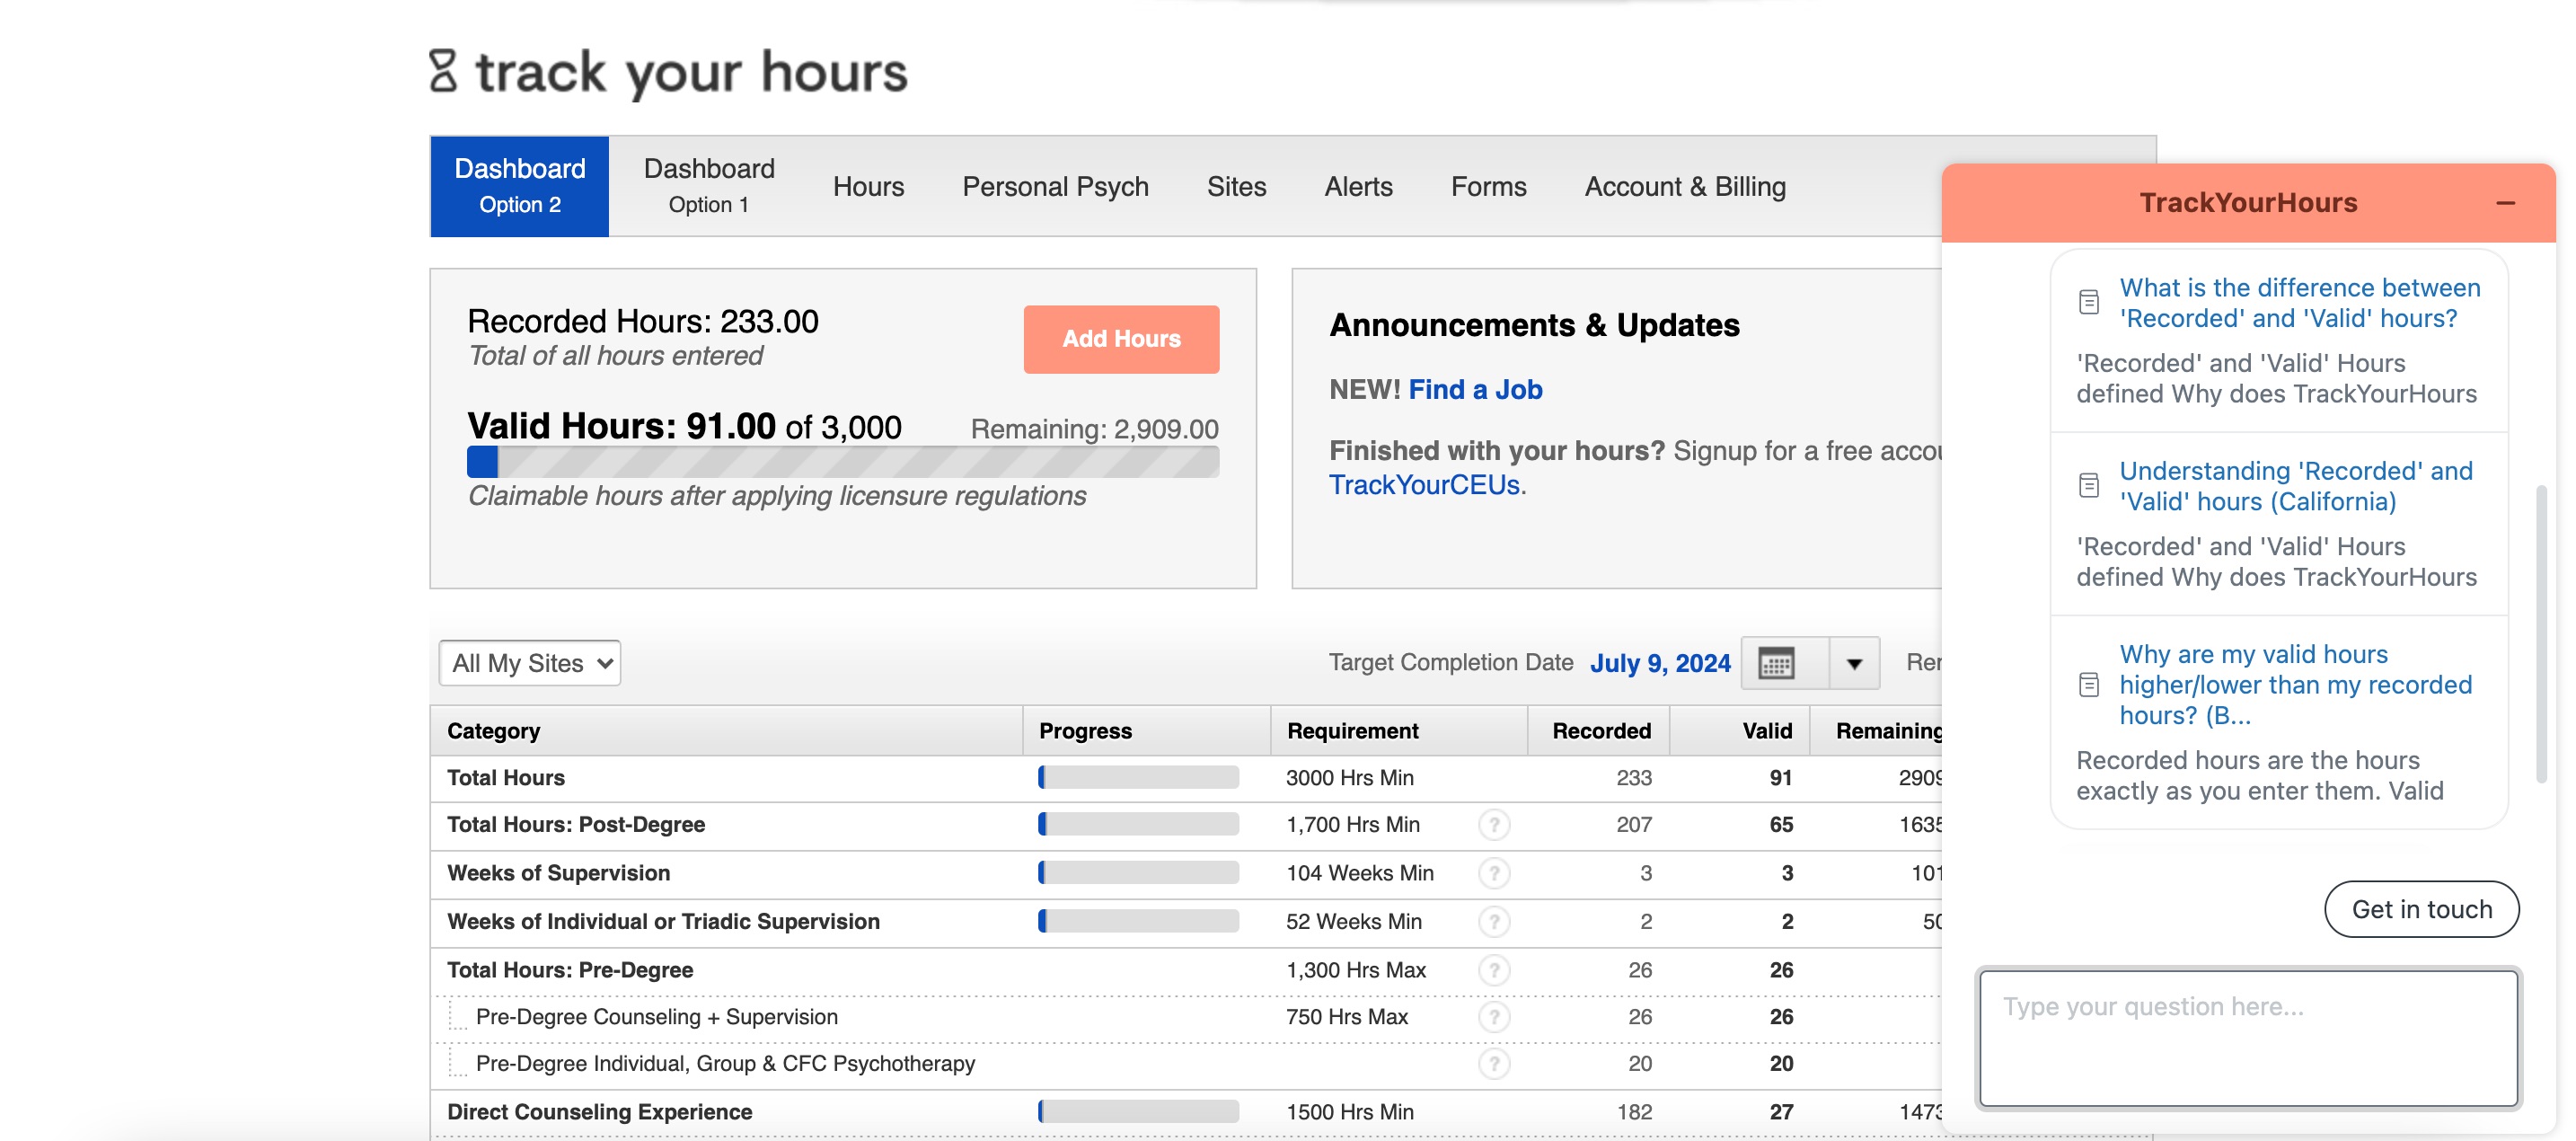Click help icon for Pre-Degree Counseling + Supervision
The image size is (2576, 1141).
click(x=1494, y=1017)
